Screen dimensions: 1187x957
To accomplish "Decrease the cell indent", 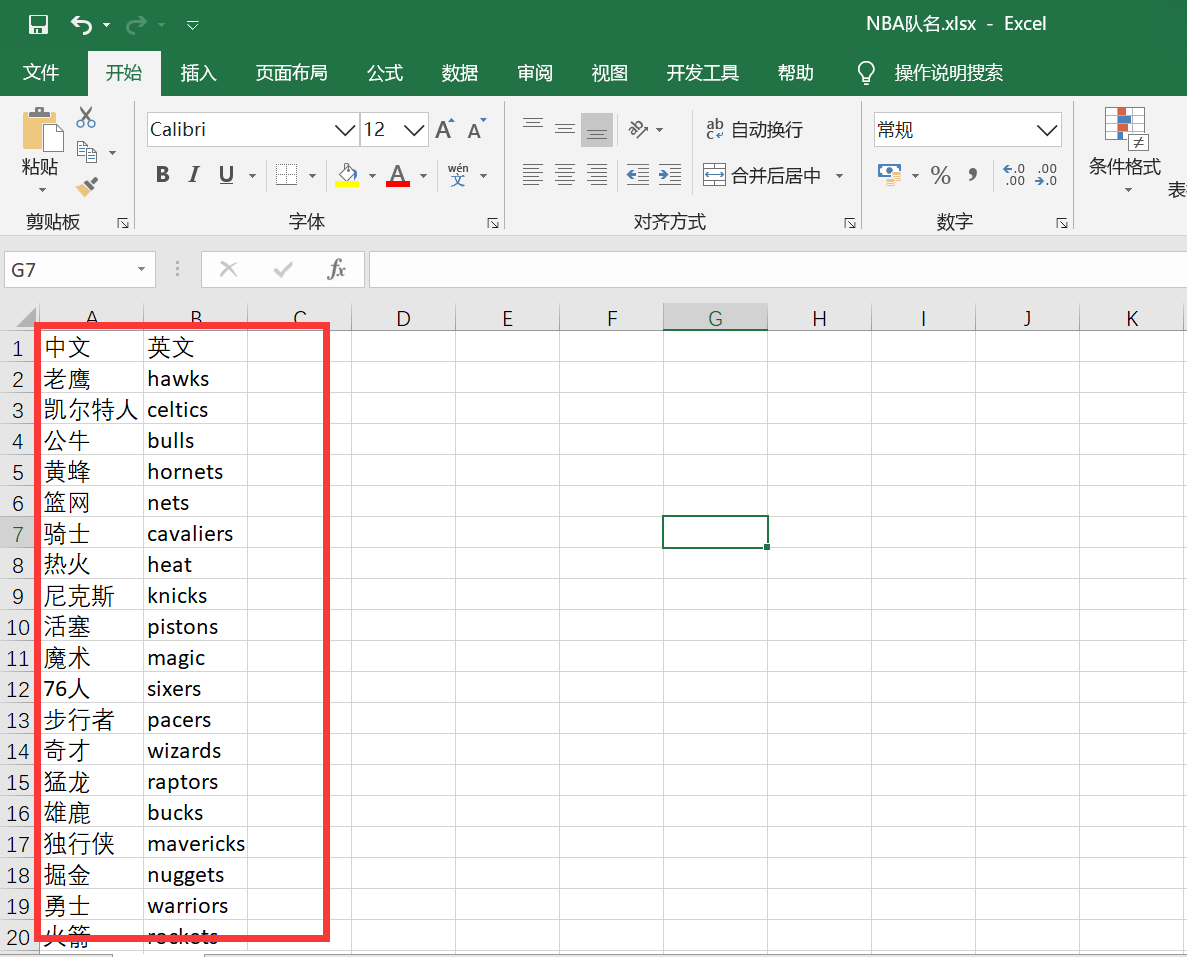I will tap(638, 175).
